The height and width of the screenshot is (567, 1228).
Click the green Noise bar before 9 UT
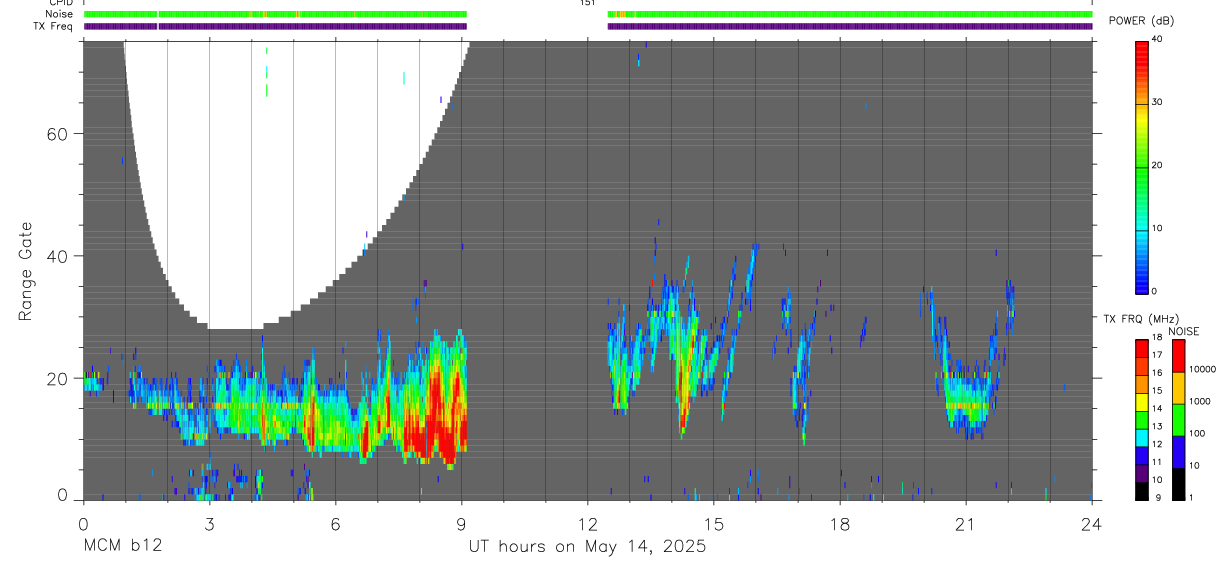[275, 14]
